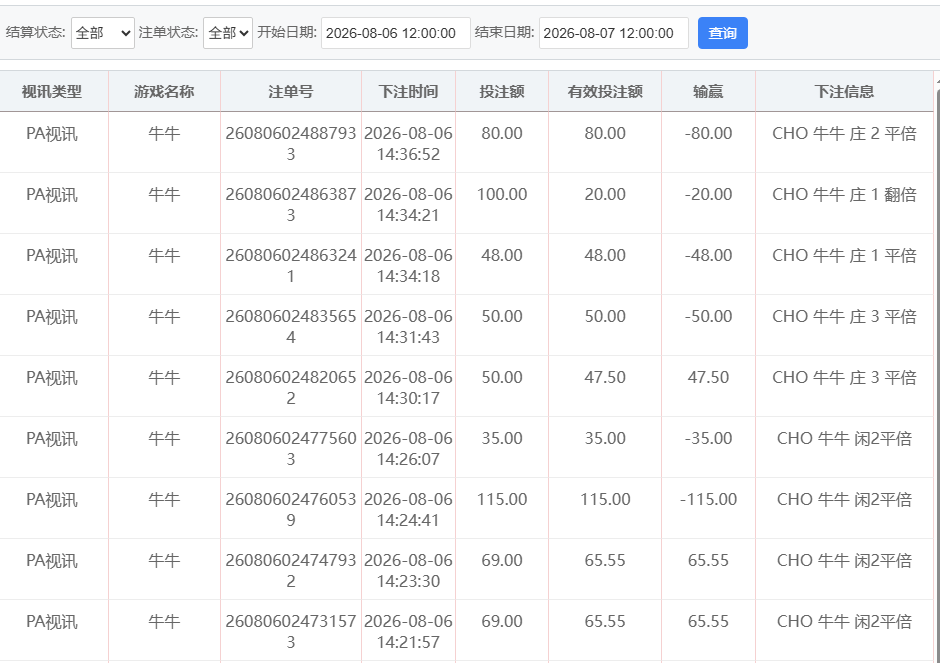Click the -35.00 win/loss value

pyautogui.click(x=708, y=439)
